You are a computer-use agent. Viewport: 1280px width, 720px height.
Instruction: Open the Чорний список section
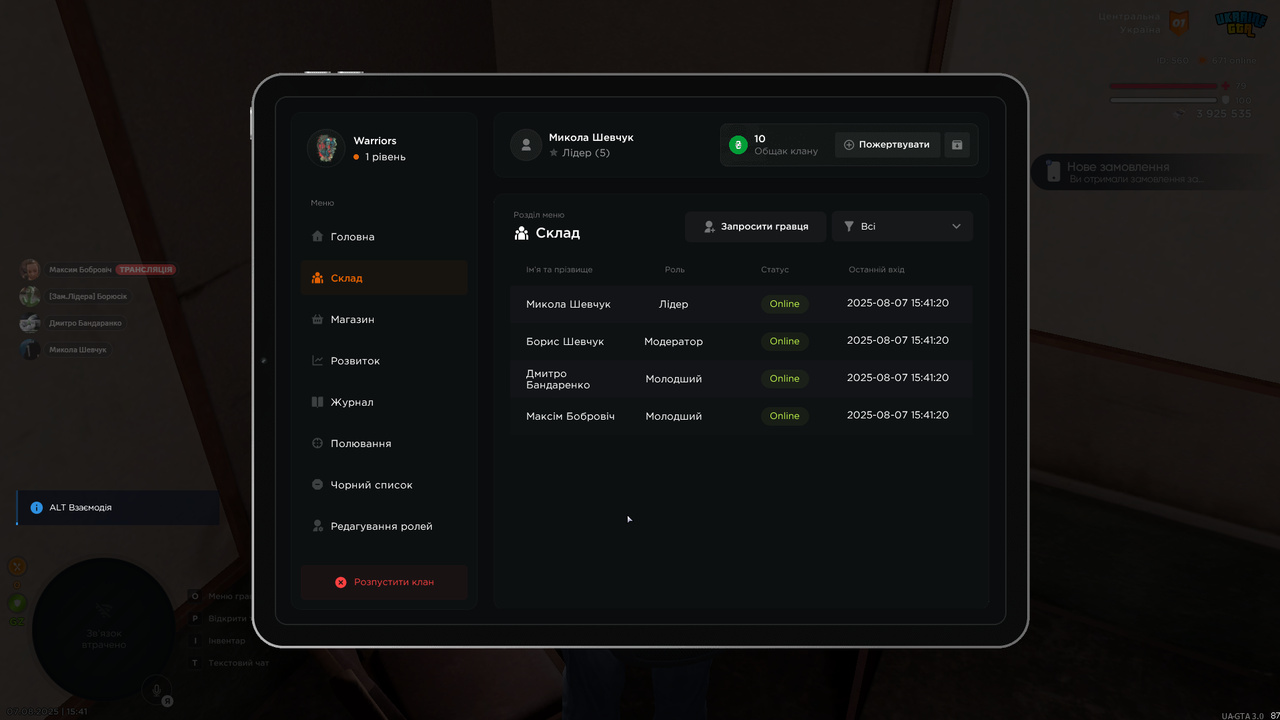tap(384, 485)
